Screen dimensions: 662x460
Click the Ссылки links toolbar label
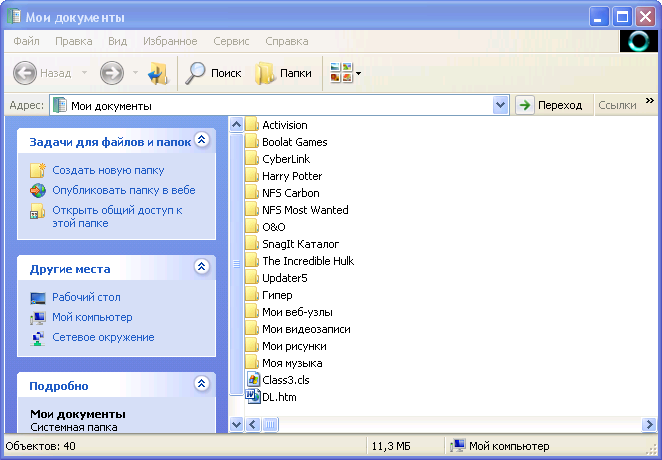point(617,106)
